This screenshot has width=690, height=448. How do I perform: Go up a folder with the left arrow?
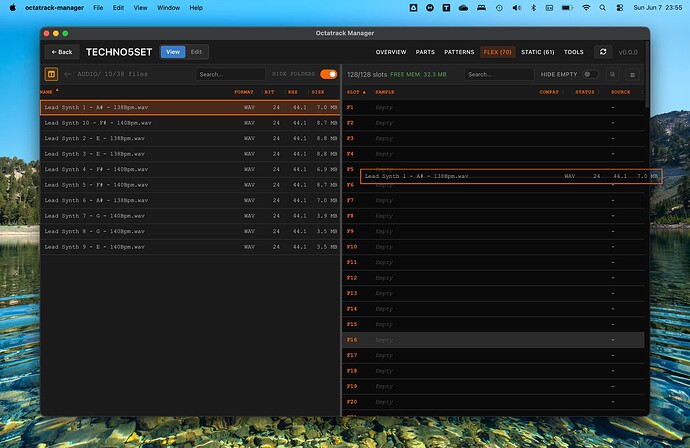68,74
